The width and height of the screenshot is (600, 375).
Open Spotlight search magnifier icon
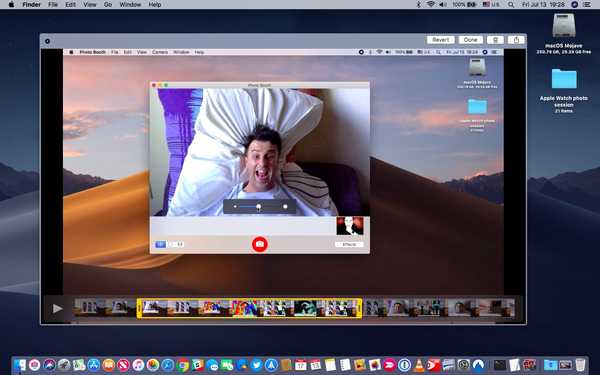511,5
